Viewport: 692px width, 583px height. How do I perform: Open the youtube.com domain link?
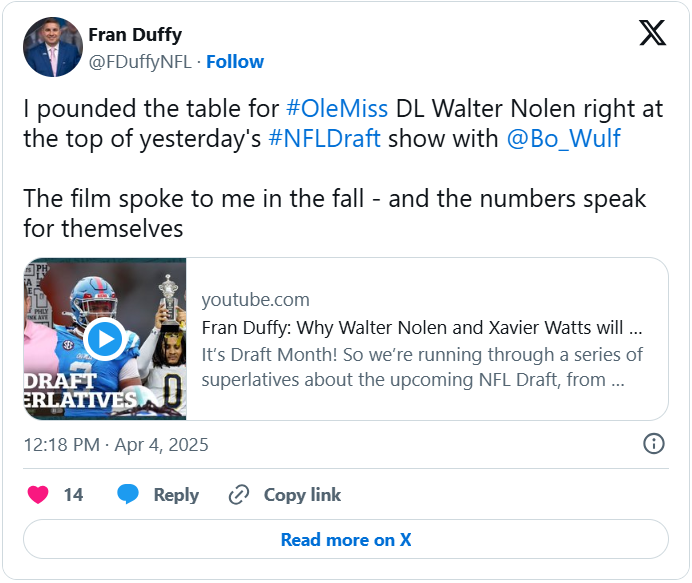pyautogui.click(x=255, y=300)
